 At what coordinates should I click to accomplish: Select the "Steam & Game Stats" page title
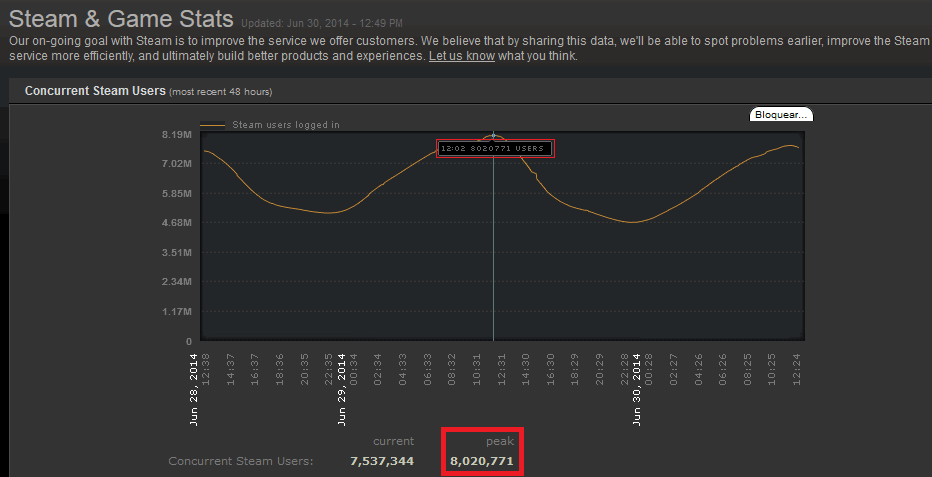coord(121,19)
